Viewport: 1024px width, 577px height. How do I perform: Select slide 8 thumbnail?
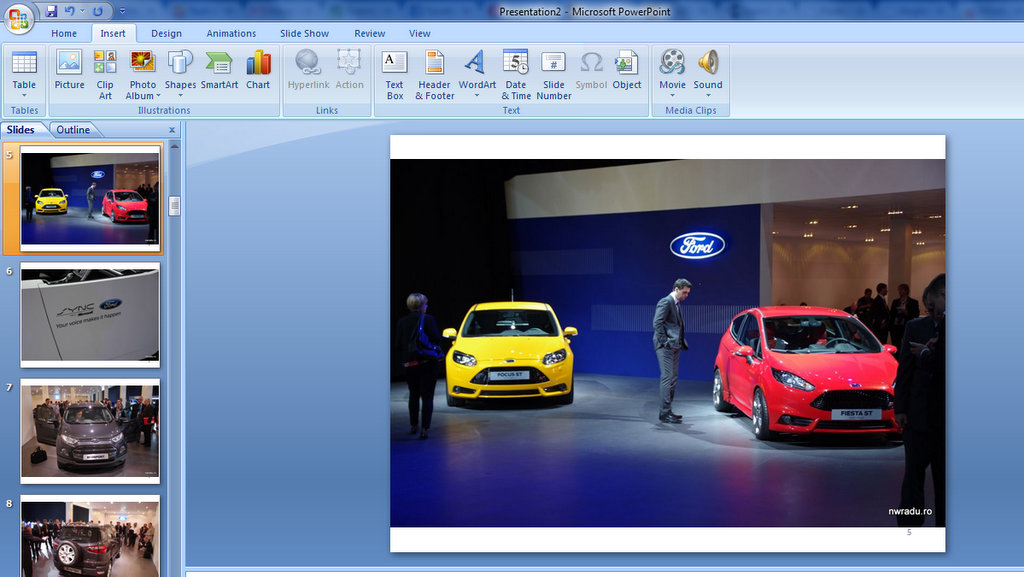90,536
